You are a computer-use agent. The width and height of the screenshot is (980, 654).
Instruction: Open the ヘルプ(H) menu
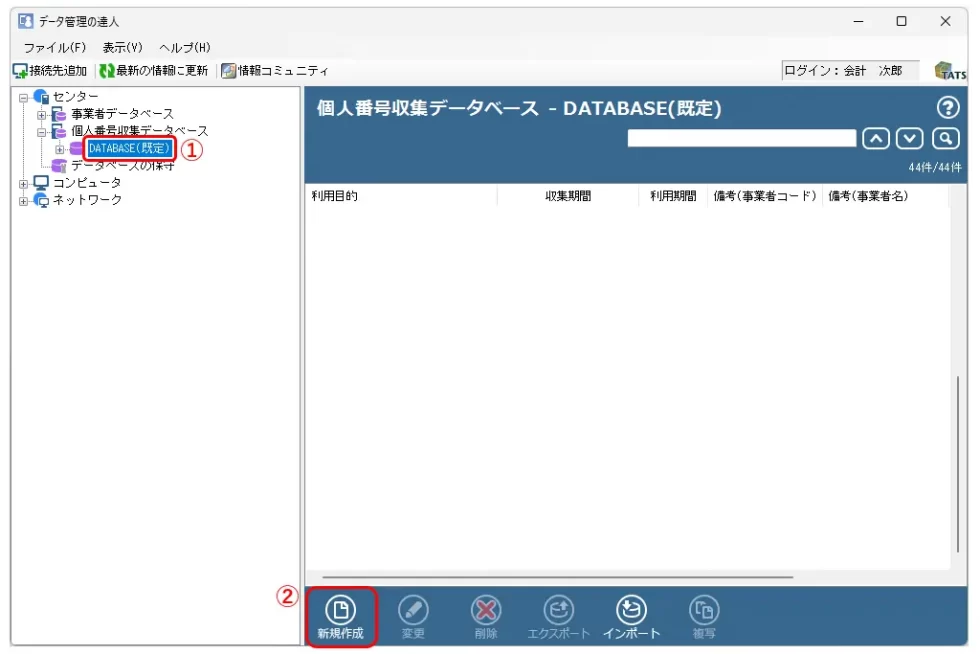[x=185, y=47]
